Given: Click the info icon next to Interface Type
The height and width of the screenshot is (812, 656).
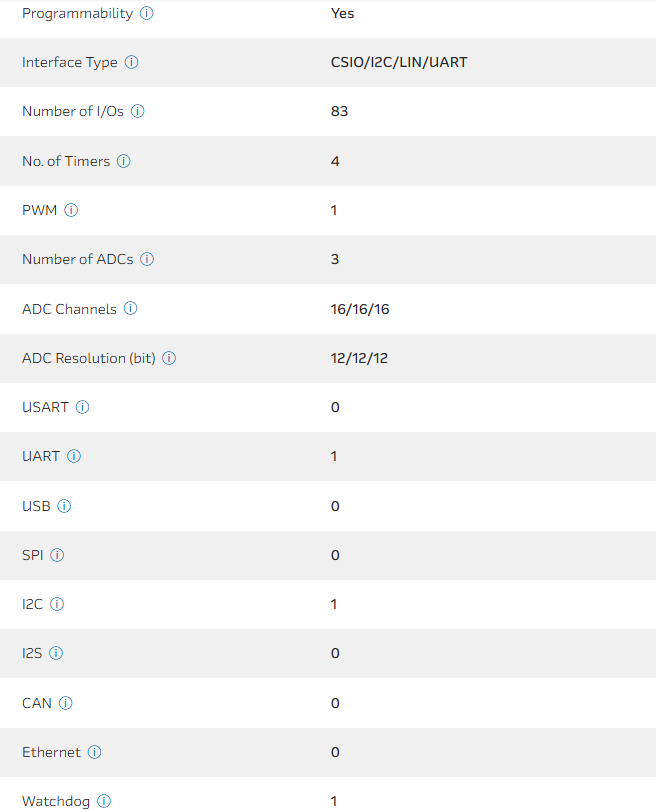Looking at the screenshot, I should 132,63.
